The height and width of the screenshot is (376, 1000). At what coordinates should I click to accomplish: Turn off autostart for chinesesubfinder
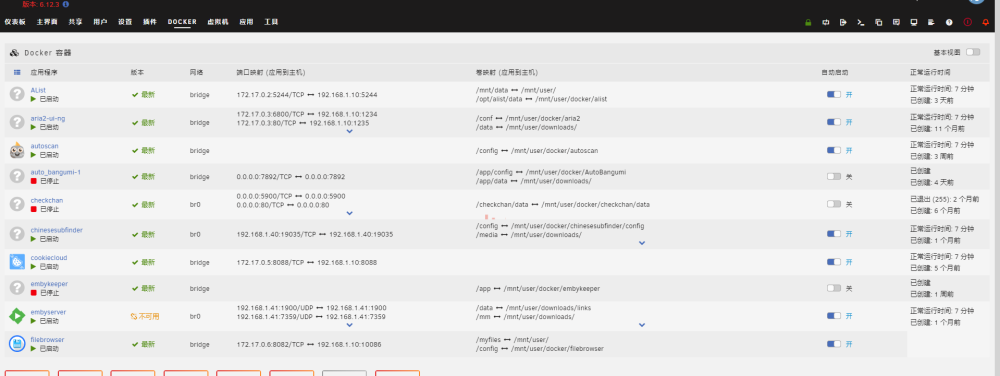(834, 234)
